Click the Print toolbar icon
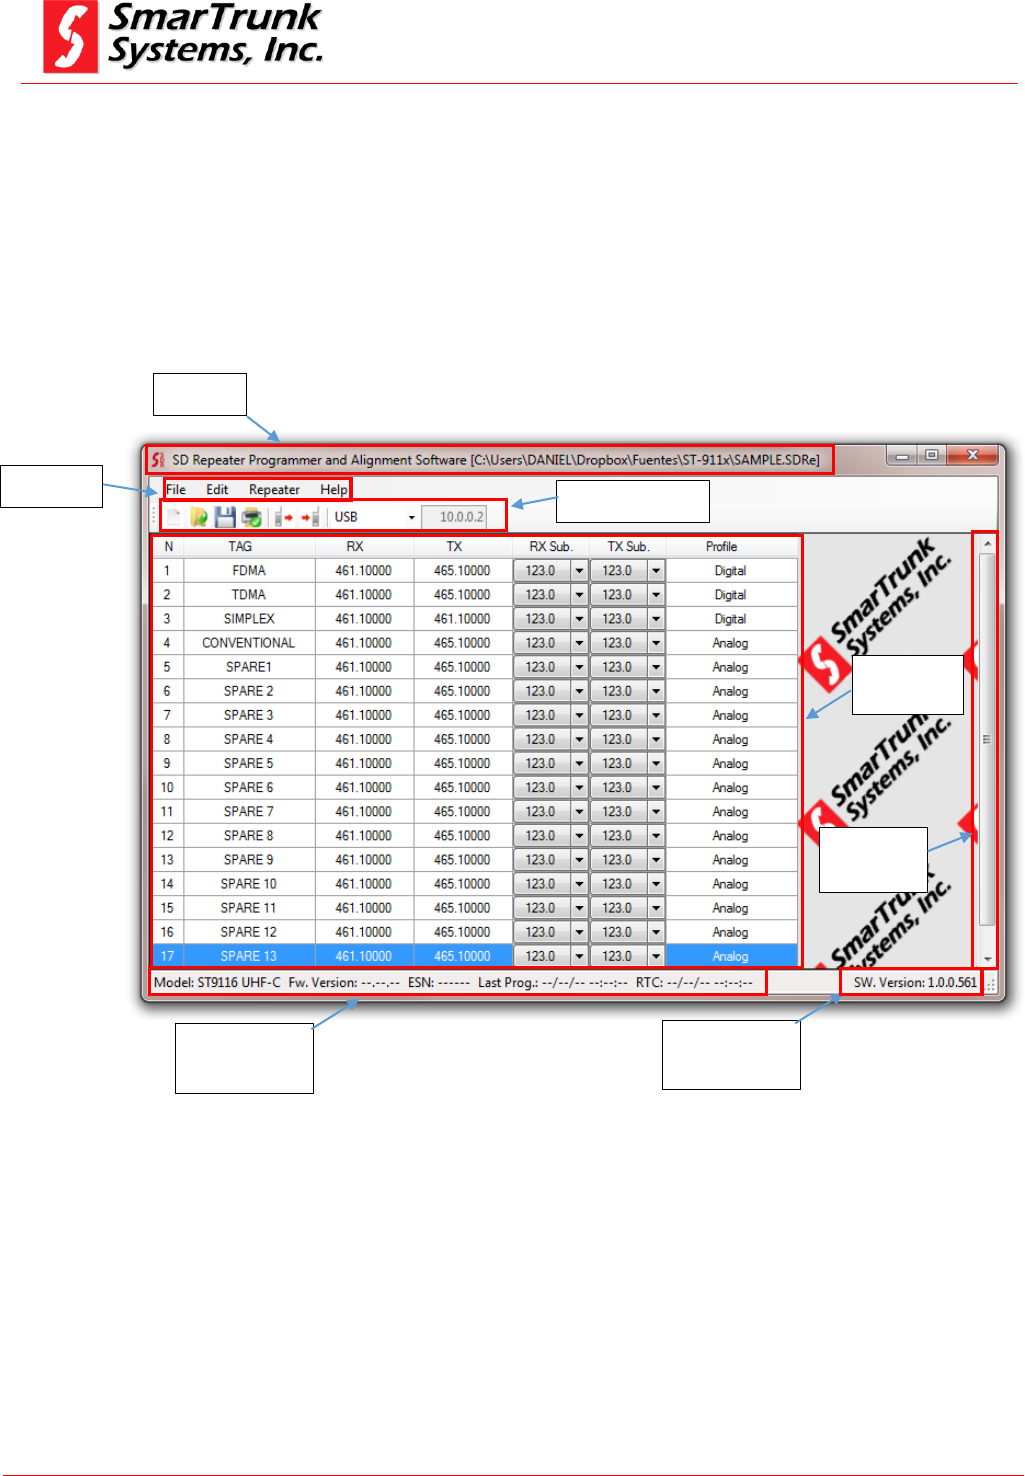Image resolution: width=1025 pixels, height=1476 pixels. [x=251, y=517]
